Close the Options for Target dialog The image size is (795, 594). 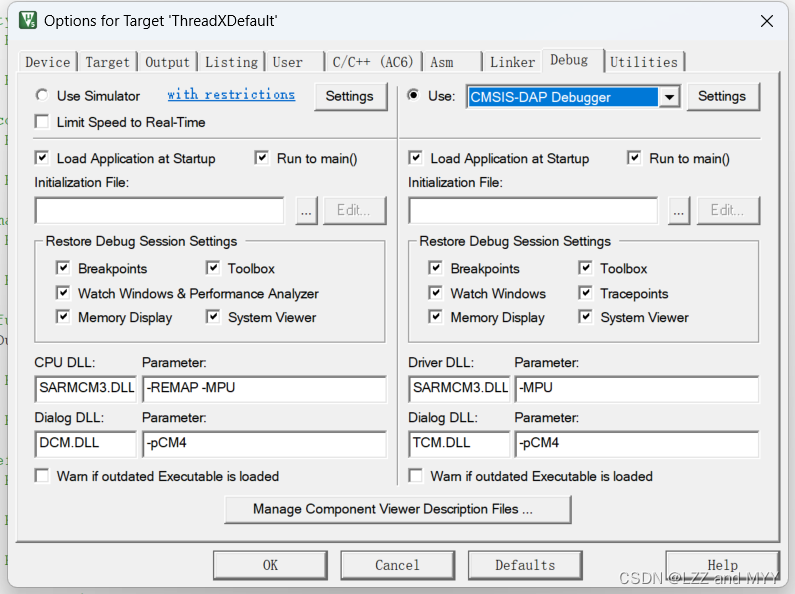[x=767, y=21]
